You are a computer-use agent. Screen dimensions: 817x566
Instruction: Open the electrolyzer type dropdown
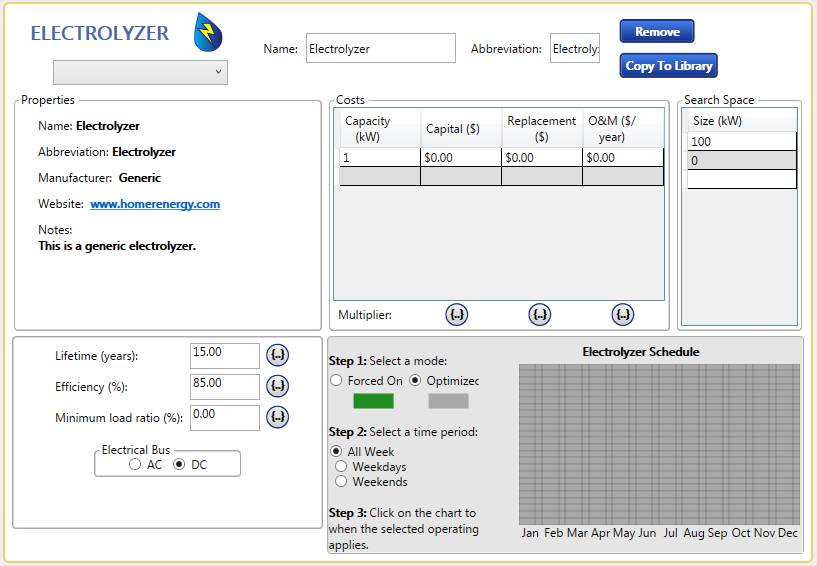coord(140,72)
